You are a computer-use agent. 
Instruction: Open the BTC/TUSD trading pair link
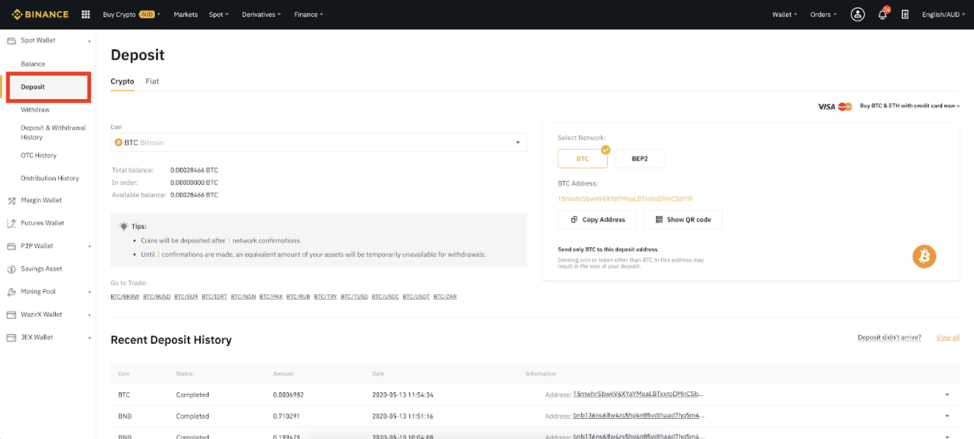coord(353,297)
